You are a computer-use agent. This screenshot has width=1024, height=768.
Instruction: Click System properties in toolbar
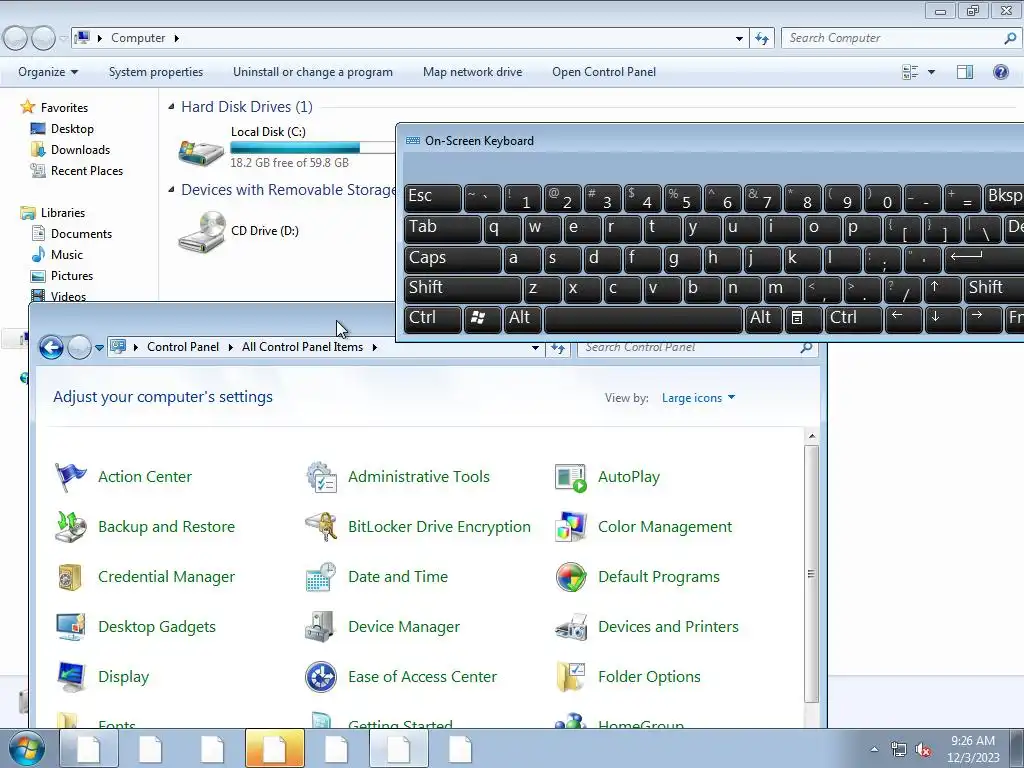[155, 72]
